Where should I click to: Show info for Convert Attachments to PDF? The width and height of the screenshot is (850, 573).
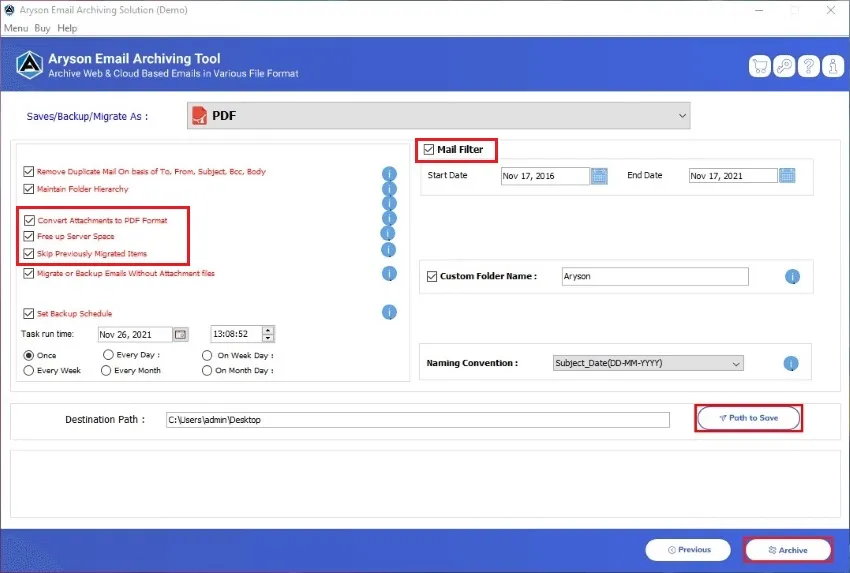click(389, 218)
